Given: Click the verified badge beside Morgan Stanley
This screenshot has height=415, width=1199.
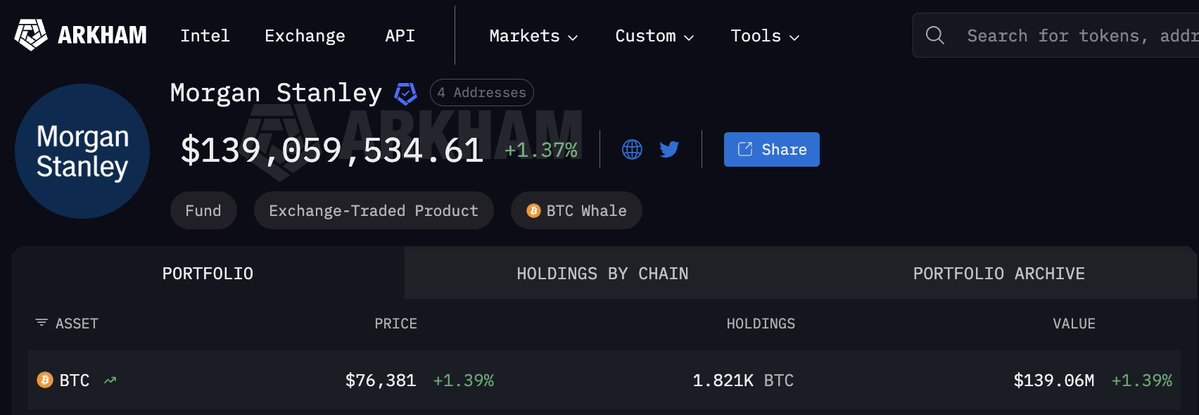Looking at the screenshot, I should (x=405, y=94).
